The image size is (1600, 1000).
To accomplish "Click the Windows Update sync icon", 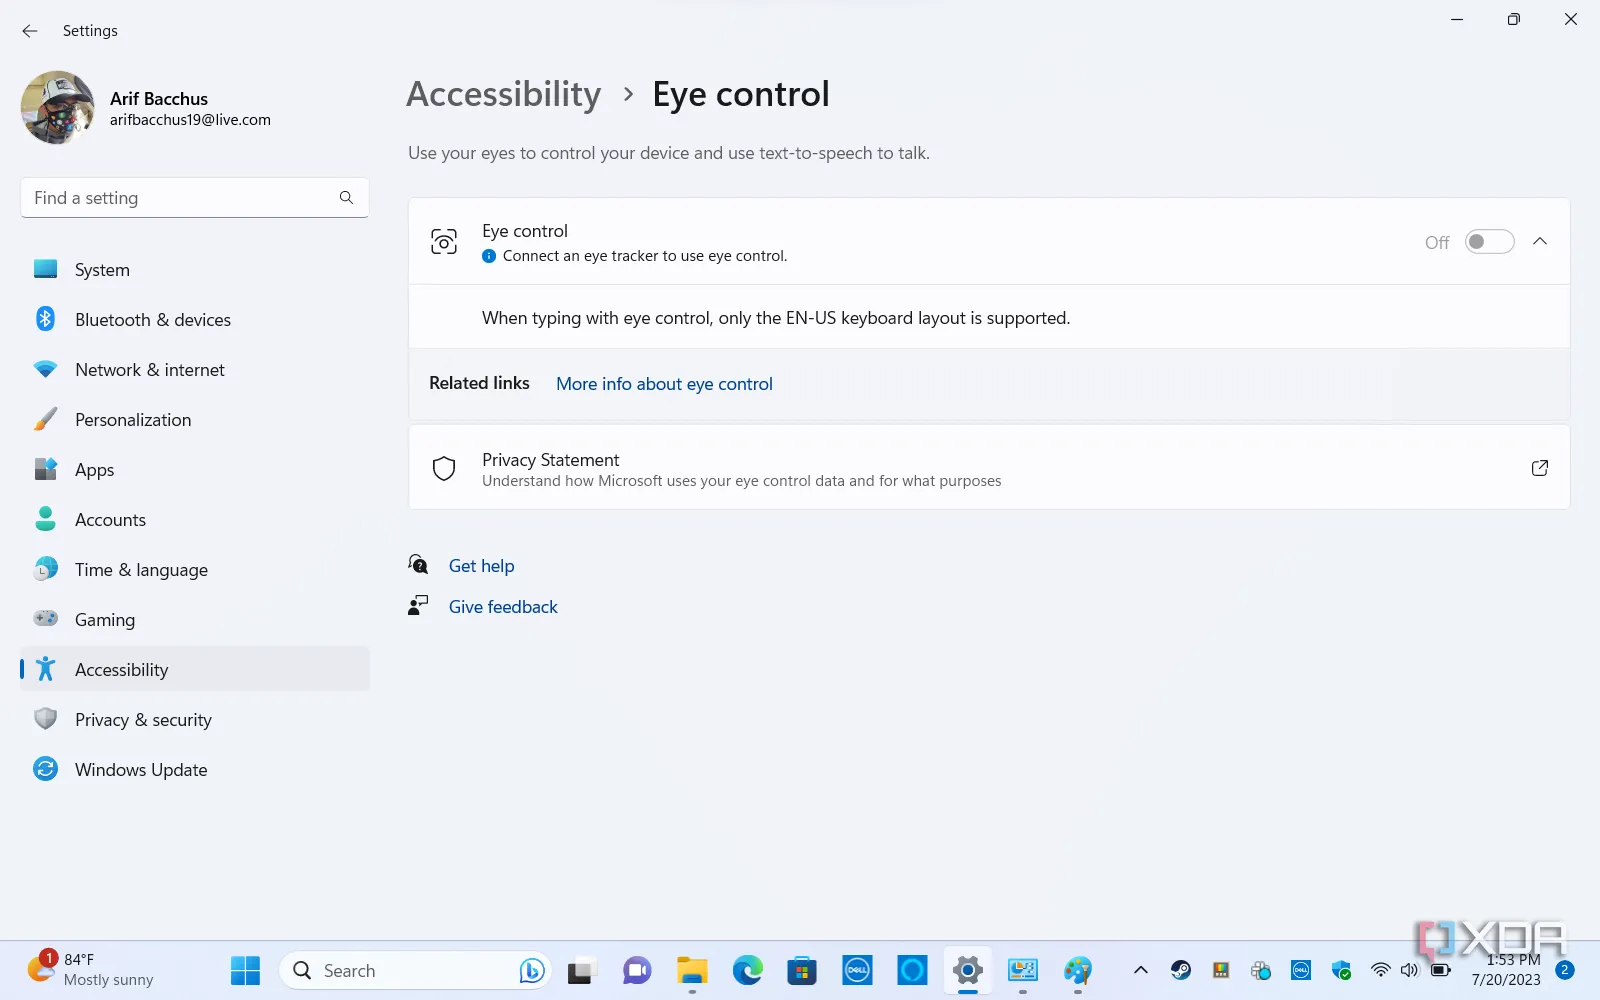I will [45, 769].
